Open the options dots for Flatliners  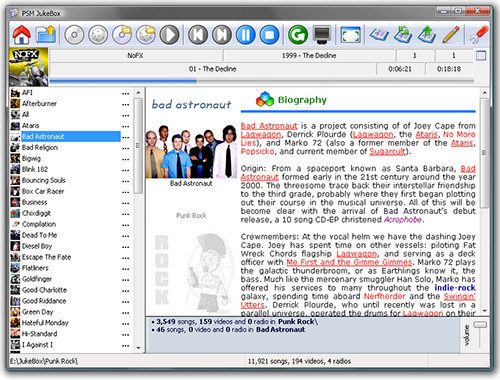point(125,269)
